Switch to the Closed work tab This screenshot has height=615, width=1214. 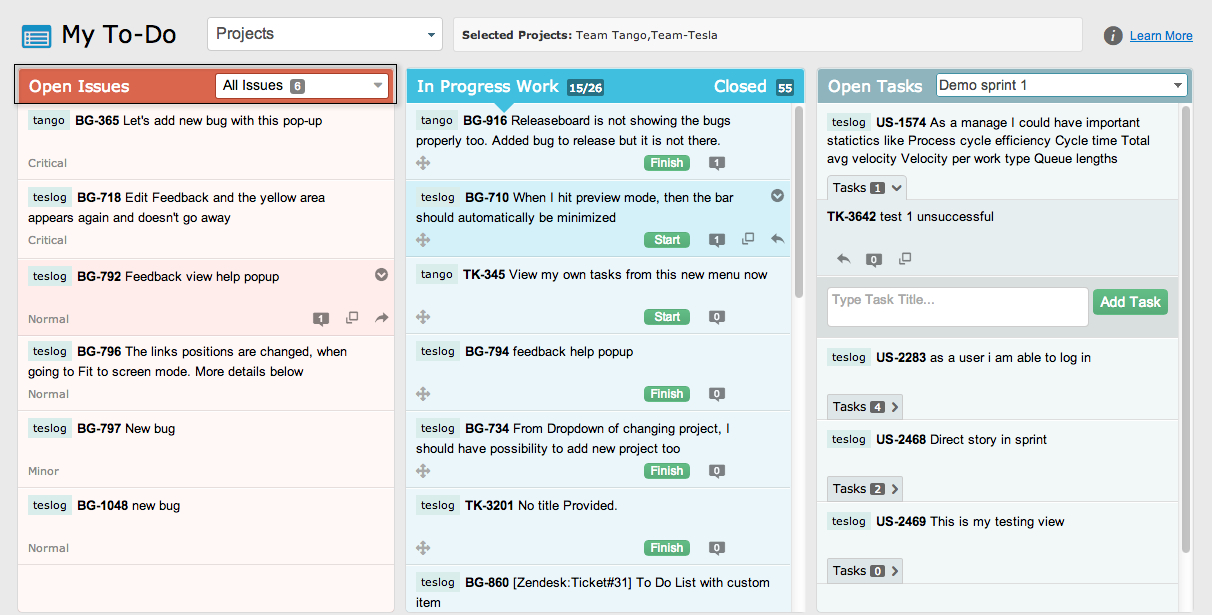741,86
